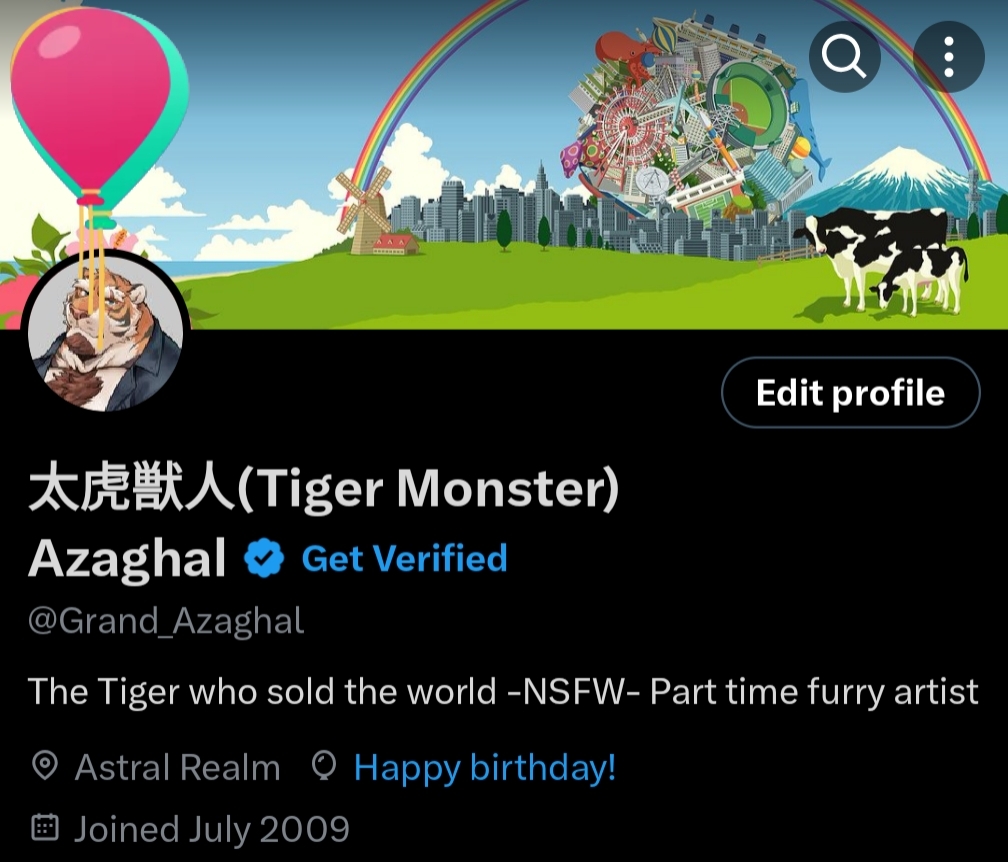
Task: Tap the cows in the header banner
Action: pos(884,260)
